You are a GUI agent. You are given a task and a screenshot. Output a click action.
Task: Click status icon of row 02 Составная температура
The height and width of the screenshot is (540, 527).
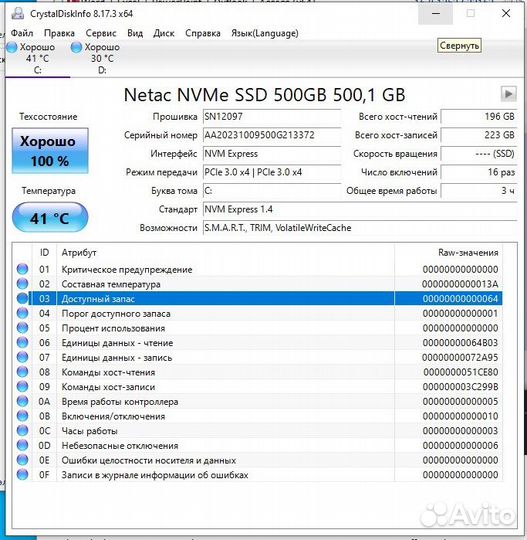click(22, 284)
